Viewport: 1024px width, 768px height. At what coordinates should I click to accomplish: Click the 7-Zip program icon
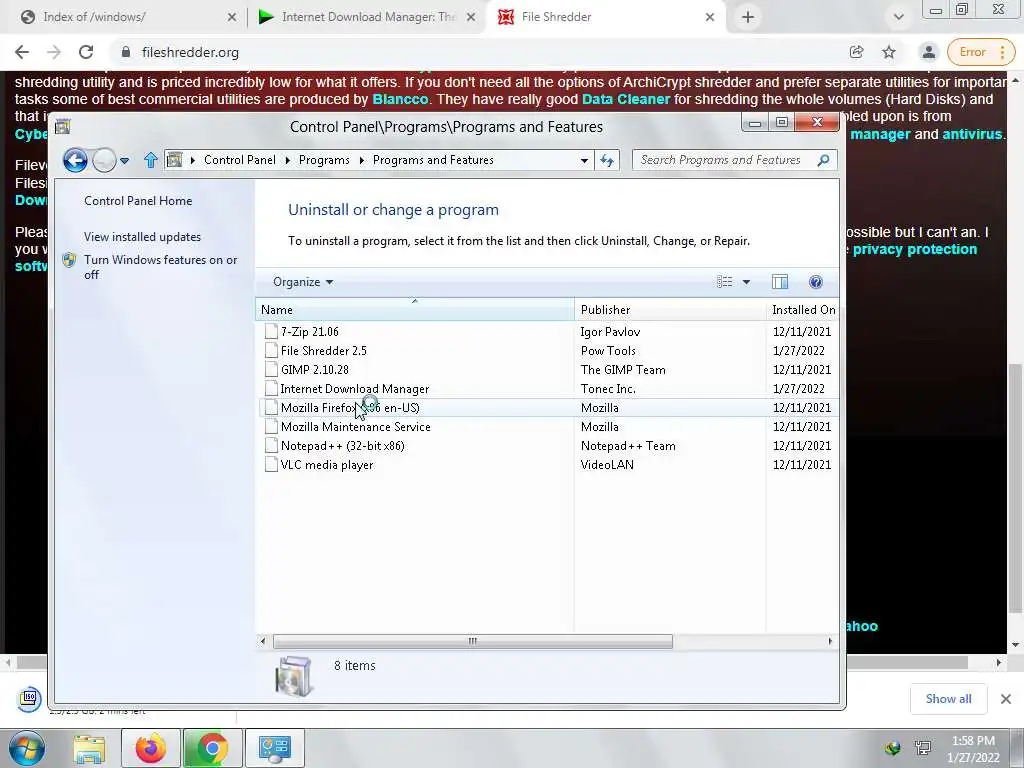271,332
